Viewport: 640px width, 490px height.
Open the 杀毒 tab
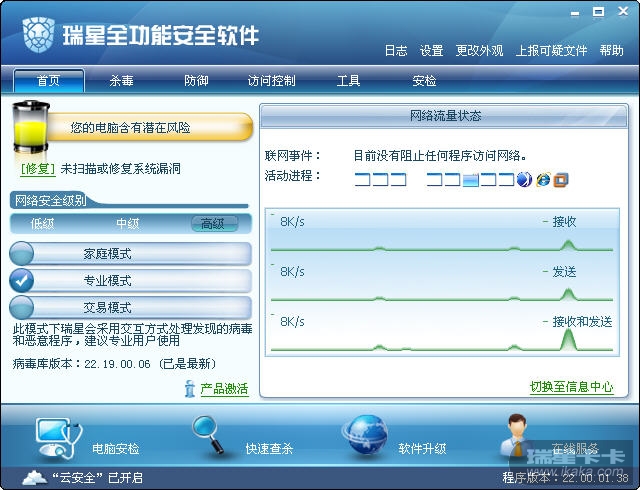click(x=122, y=80)
